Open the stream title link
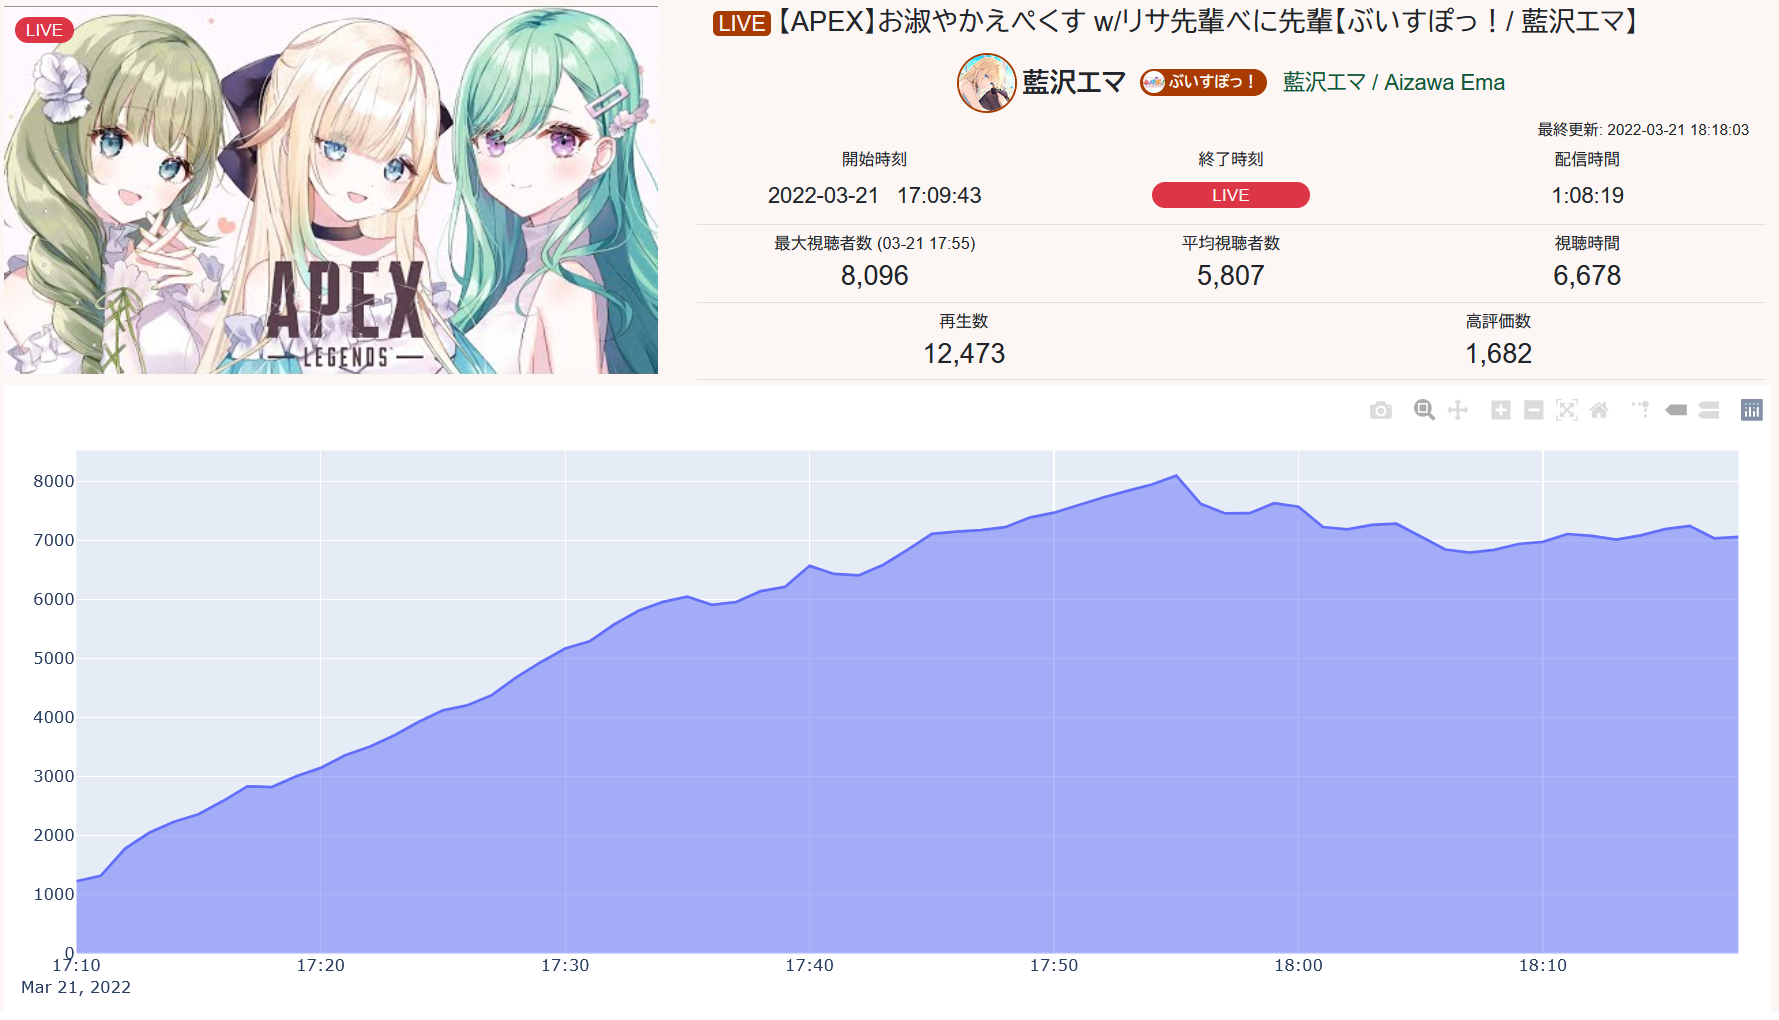Screen dimensions: 1779x1020 click(x=1176, y=22)
